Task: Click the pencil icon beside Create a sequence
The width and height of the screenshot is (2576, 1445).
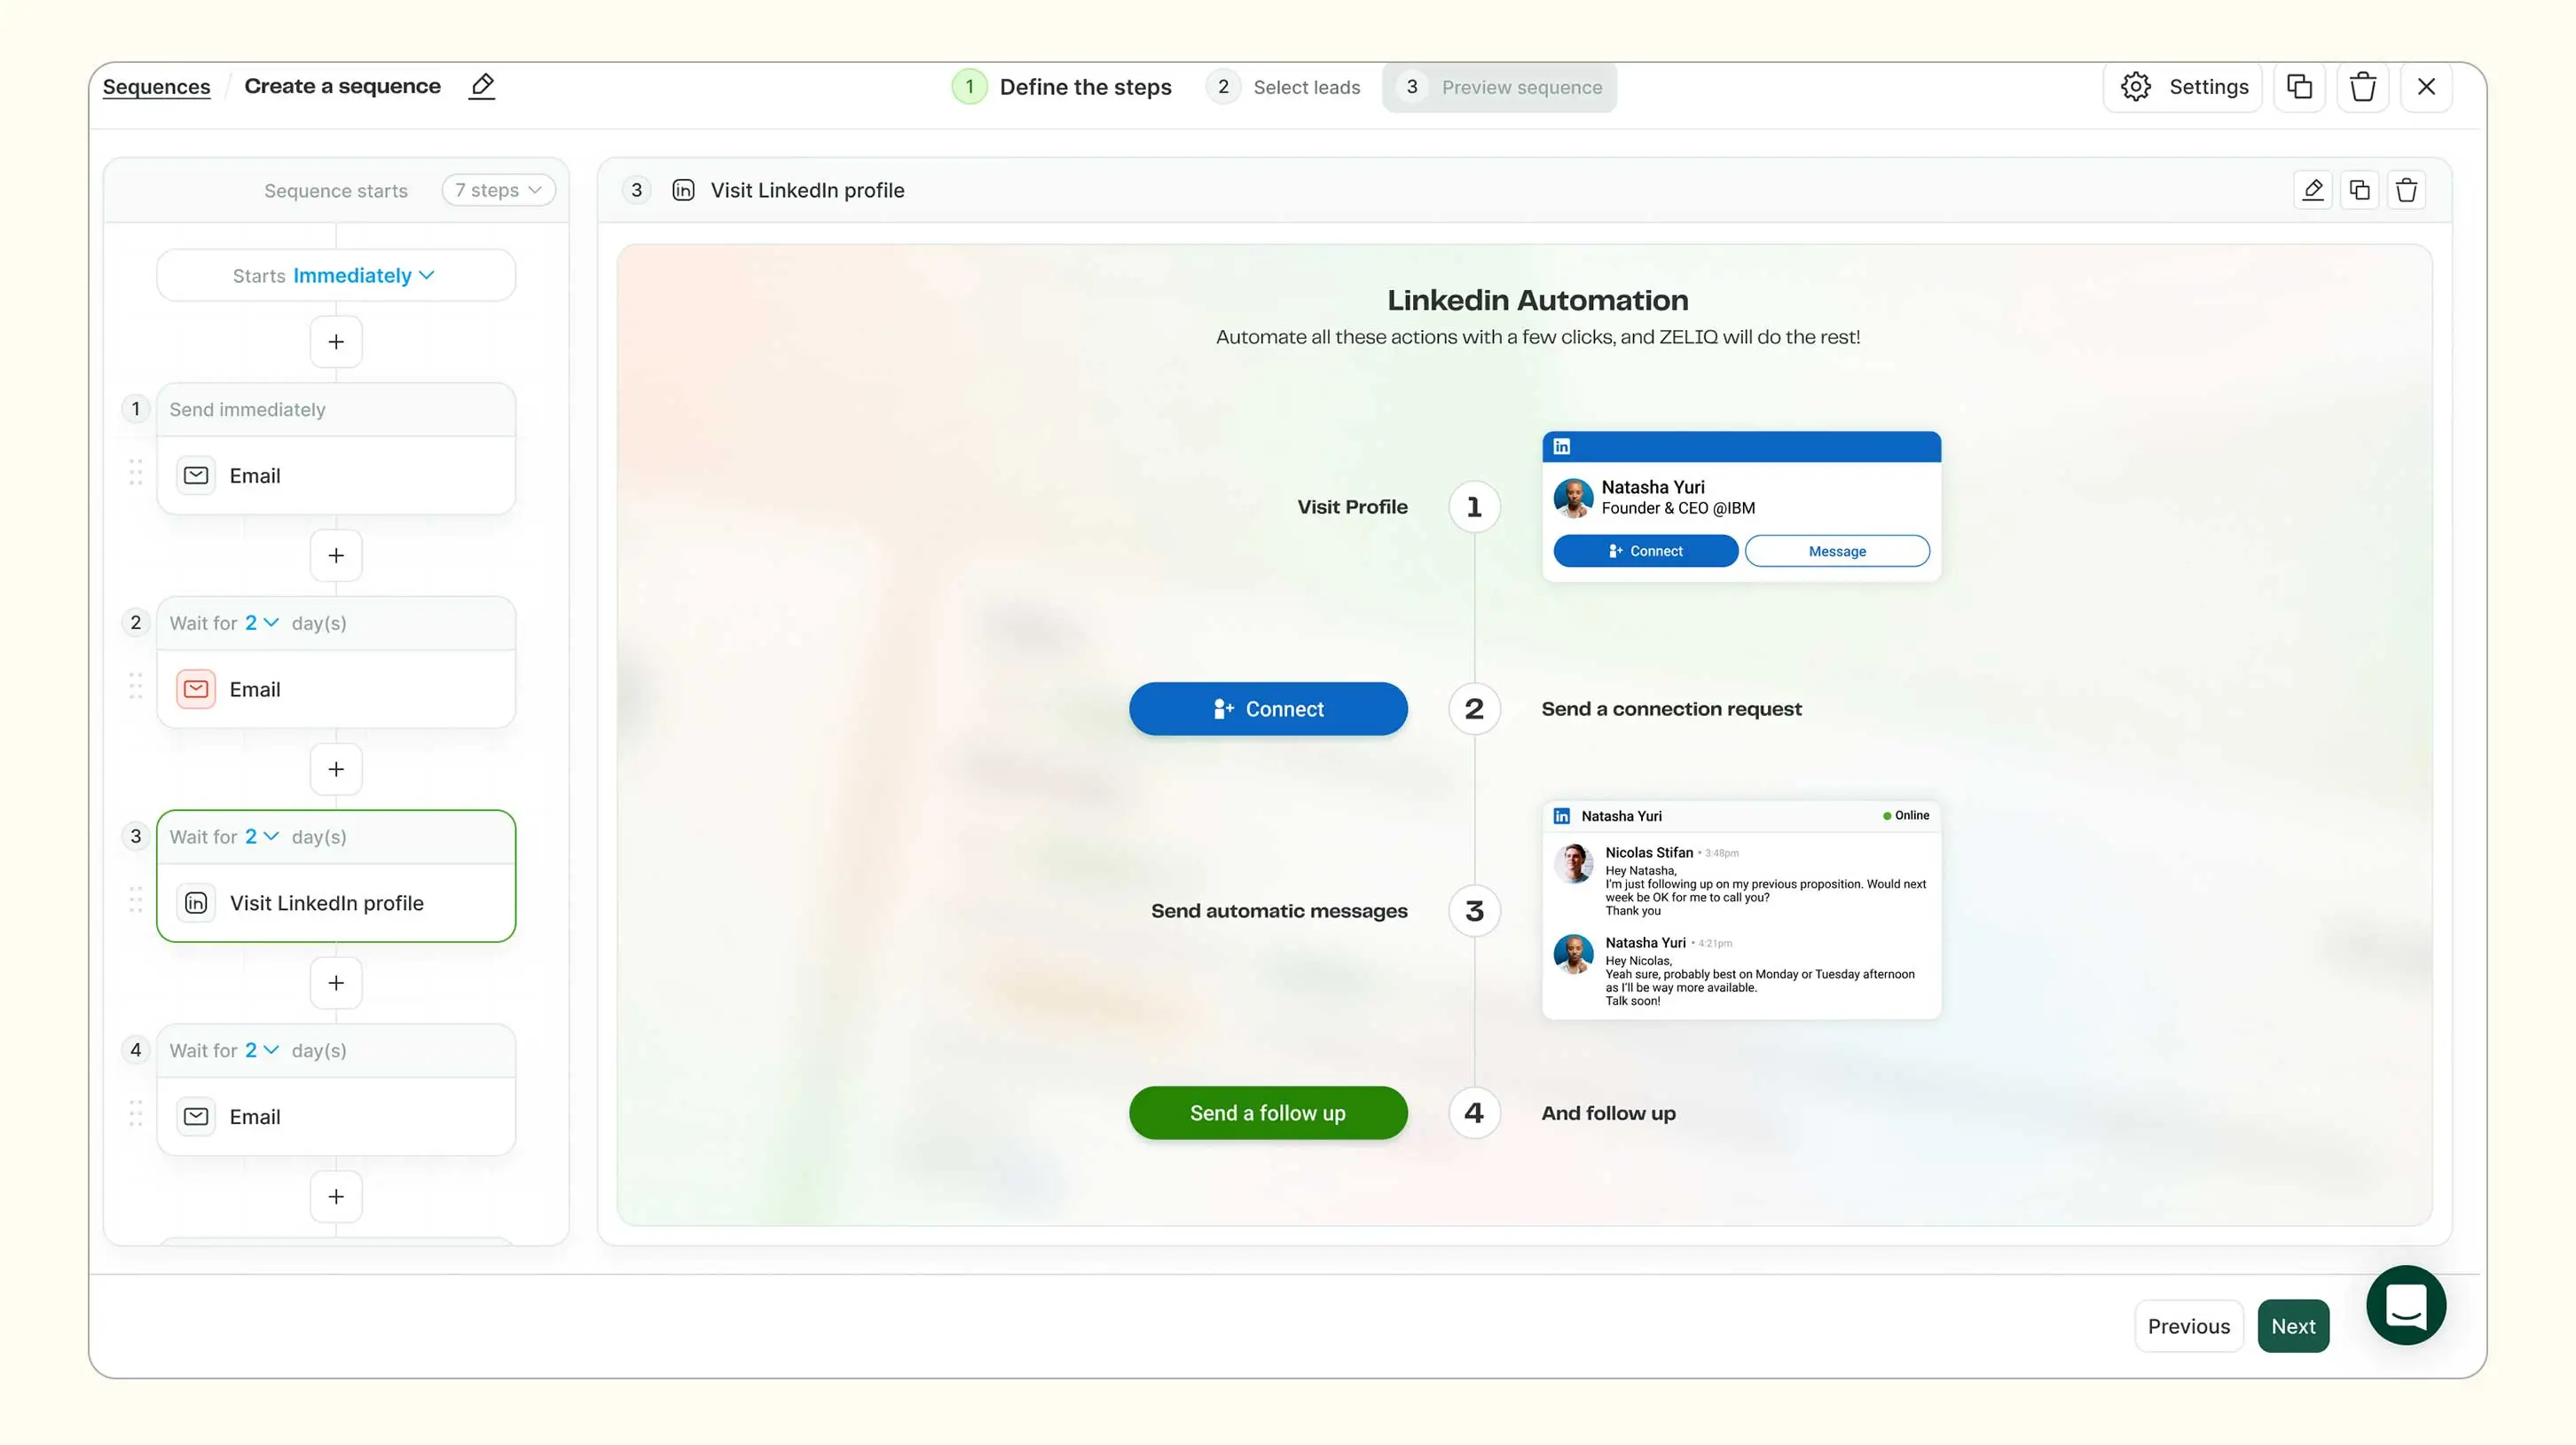Action: (482, 86)
